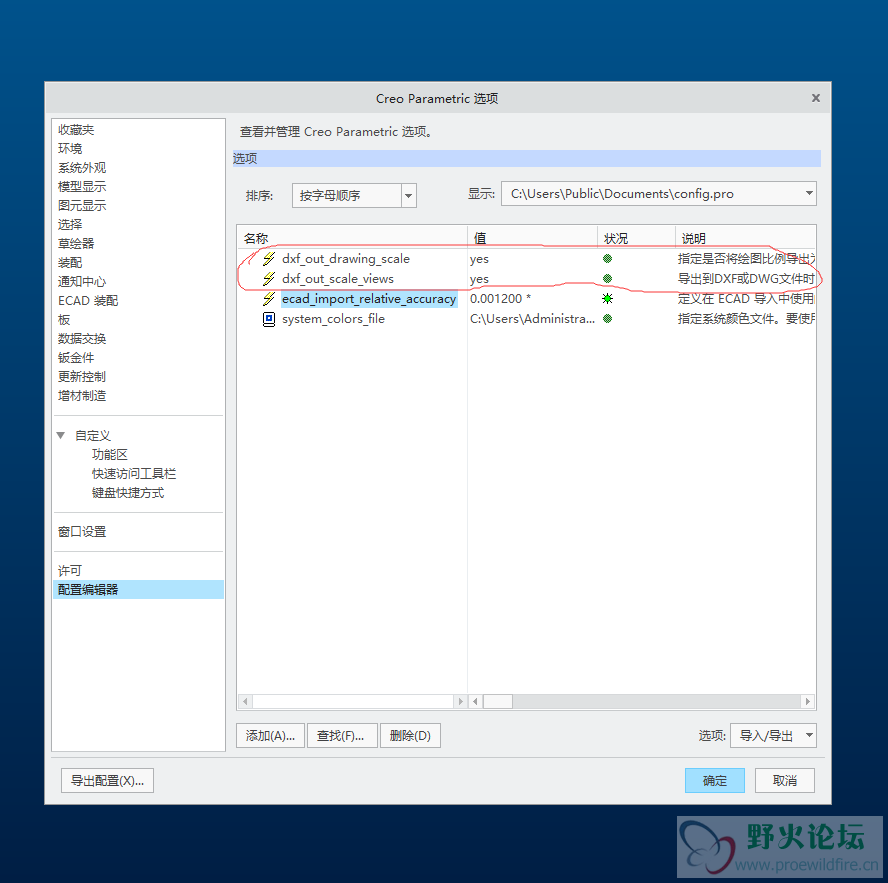This screenshot has height=883, width=888.
Task: Select 系统外观 in the sidebar
Action: point(82,168)
